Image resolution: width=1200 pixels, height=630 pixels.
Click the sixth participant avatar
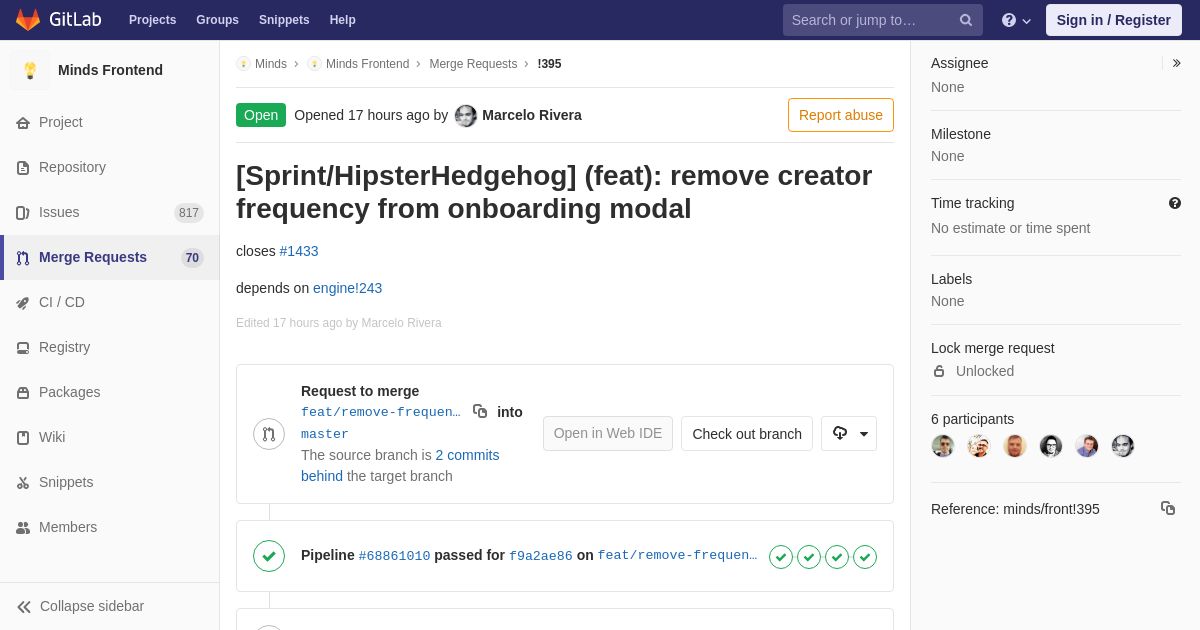pyautogui.click(x=1123, y=446)
